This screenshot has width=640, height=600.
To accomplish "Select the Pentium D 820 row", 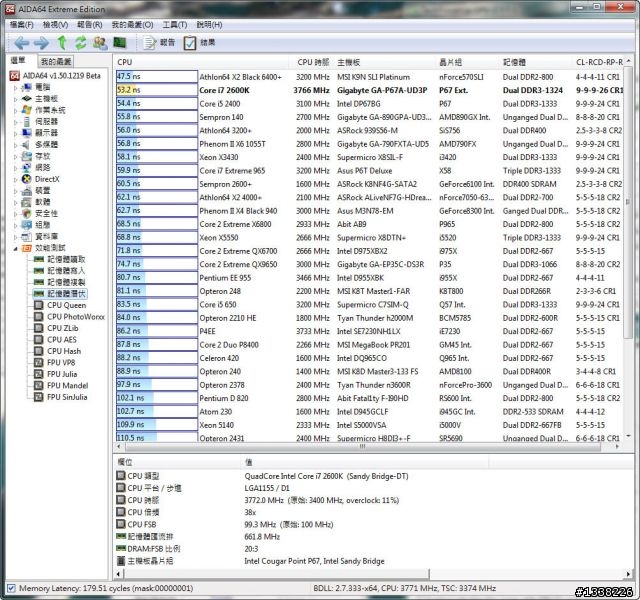I will coord(369,398).
